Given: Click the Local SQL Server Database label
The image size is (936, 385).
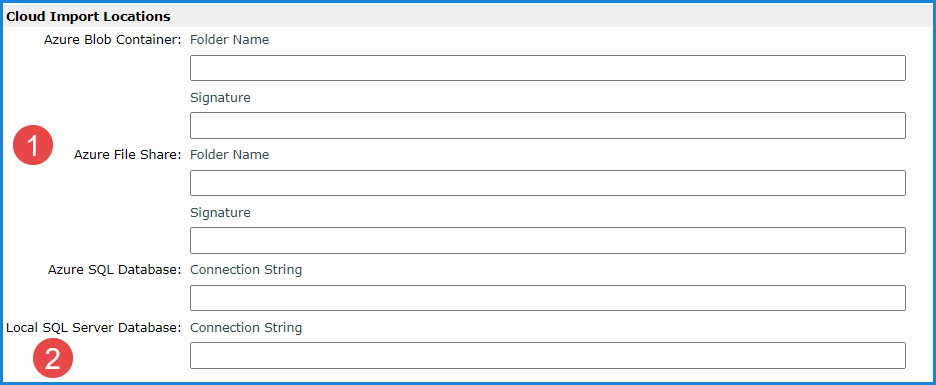Looking at the screenshot, I should tap(94, 328).
